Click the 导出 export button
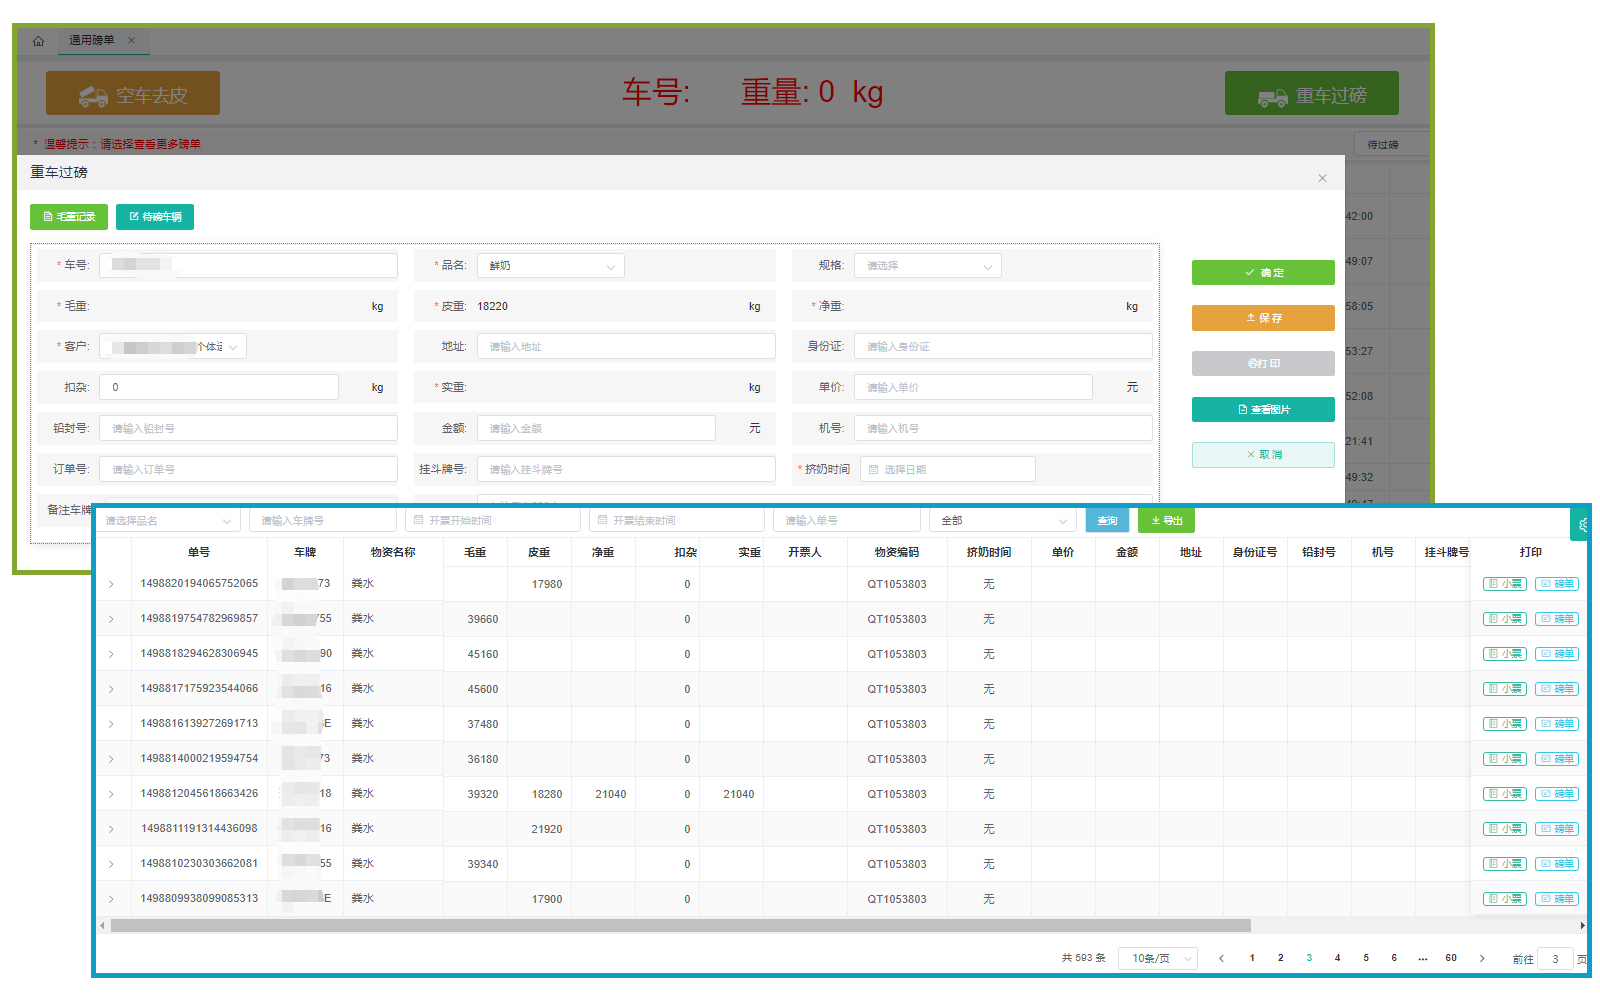 coord(1166,520)
